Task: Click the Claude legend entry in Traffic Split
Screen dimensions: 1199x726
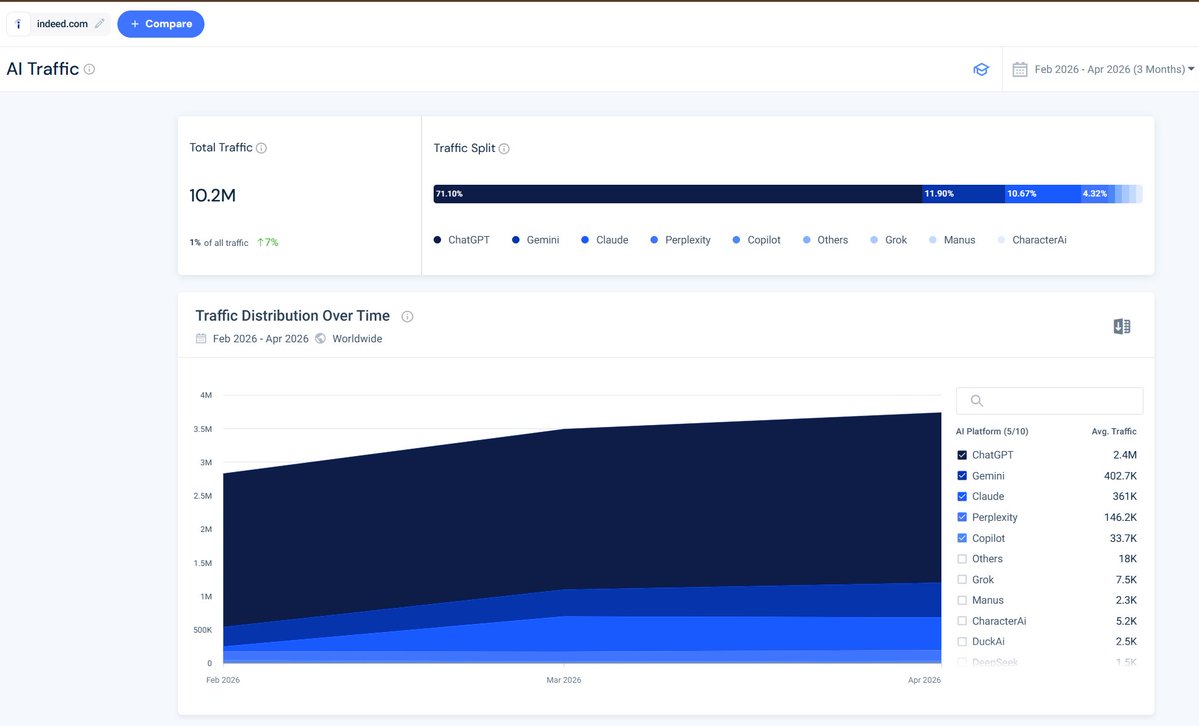Action: [x=605, y=240]
